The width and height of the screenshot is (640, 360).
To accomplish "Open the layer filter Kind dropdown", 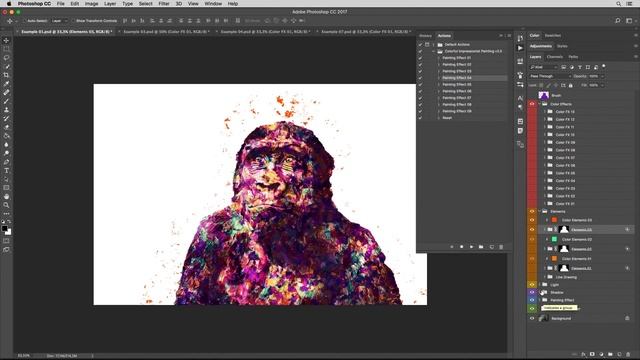I will coord(543,67).
